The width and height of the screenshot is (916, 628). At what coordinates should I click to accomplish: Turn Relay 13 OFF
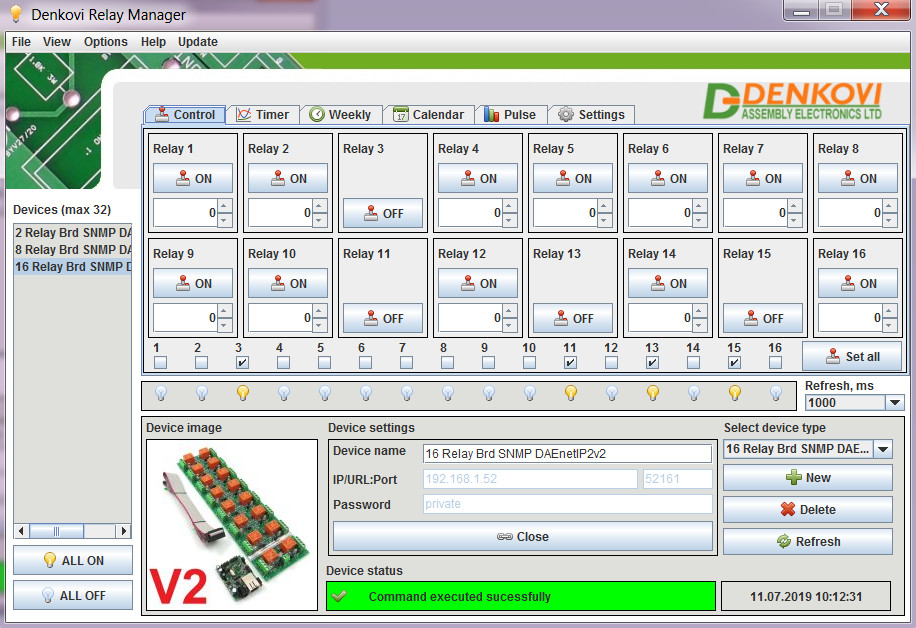(572, 318)
